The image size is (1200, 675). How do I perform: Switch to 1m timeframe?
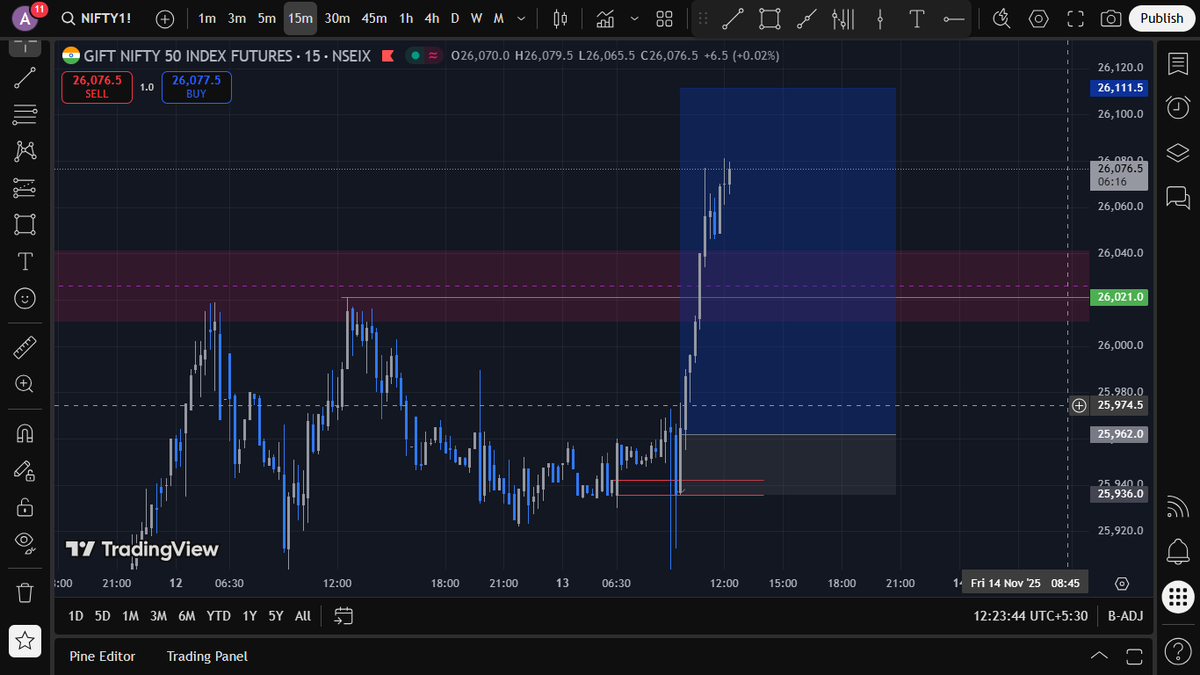207,18
